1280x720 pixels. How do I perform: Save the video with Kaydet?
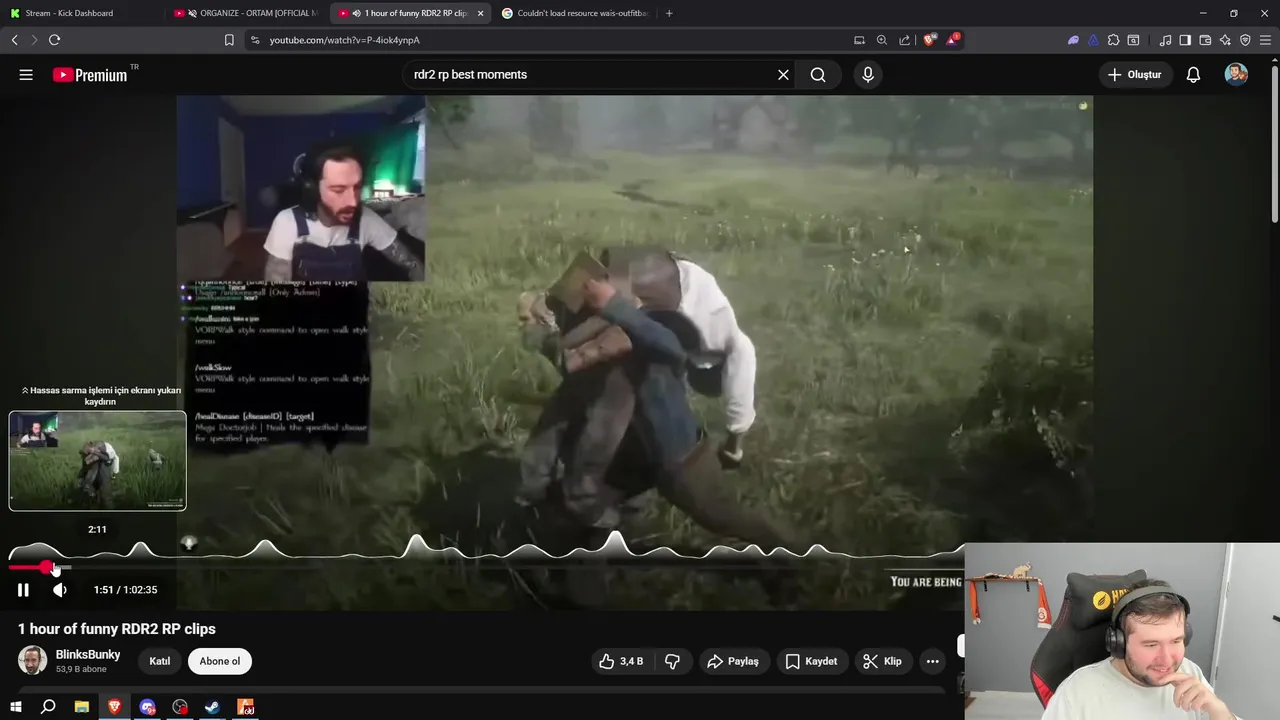tap(811, 661)
